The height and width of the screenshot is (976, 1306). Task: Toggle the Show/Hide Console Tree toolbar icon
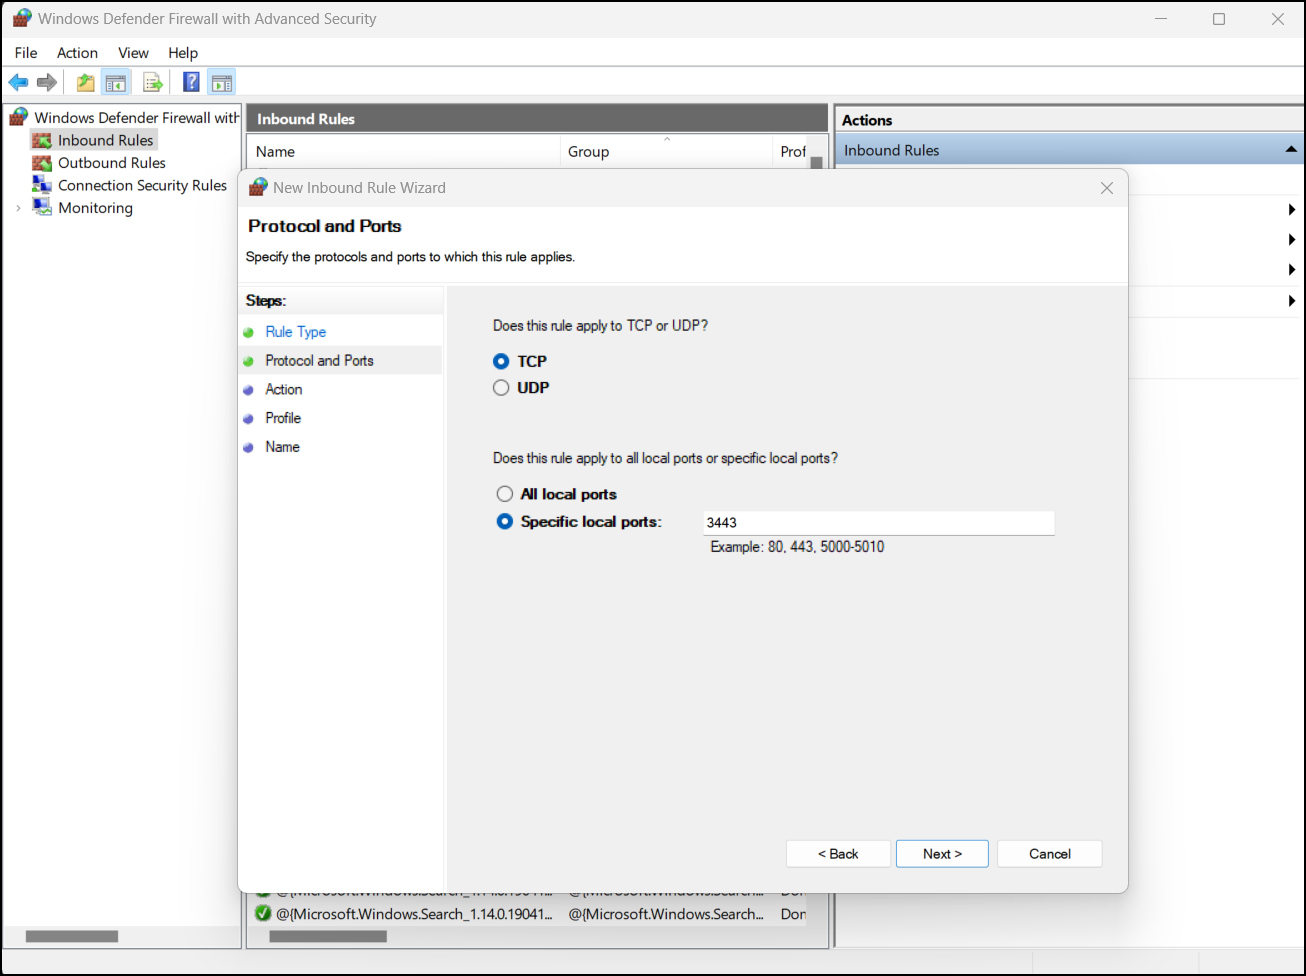(x=116, y=82)
